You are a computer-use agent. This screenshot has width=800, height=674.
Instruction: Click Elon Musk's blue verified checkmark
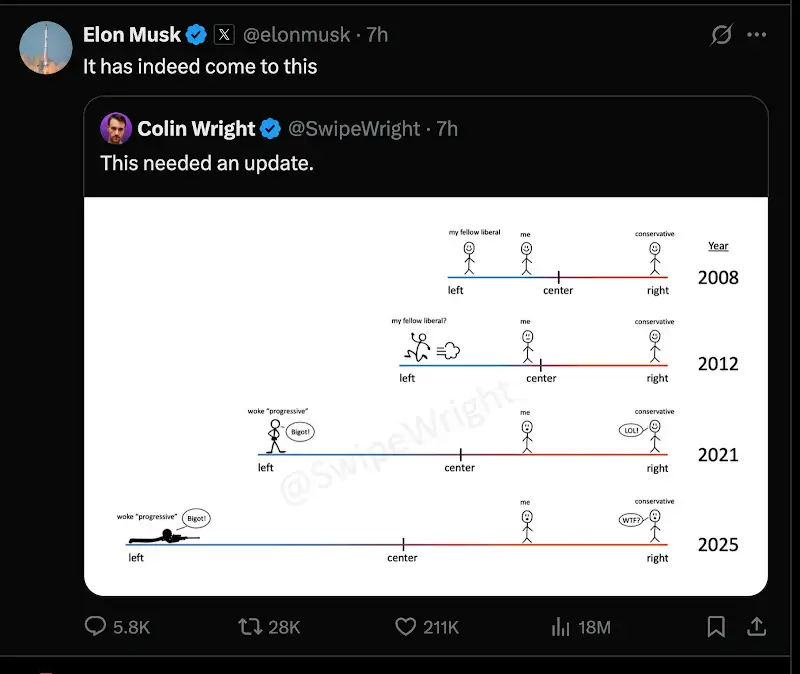point(197,35)
